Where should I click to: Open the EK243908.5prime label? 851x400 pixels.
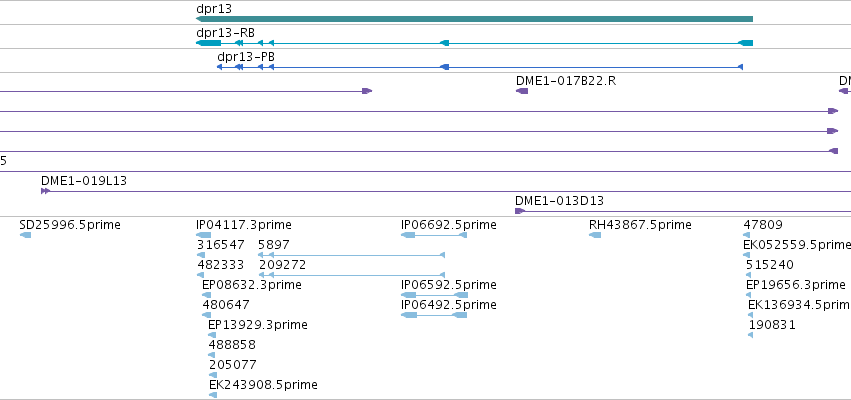263,385
